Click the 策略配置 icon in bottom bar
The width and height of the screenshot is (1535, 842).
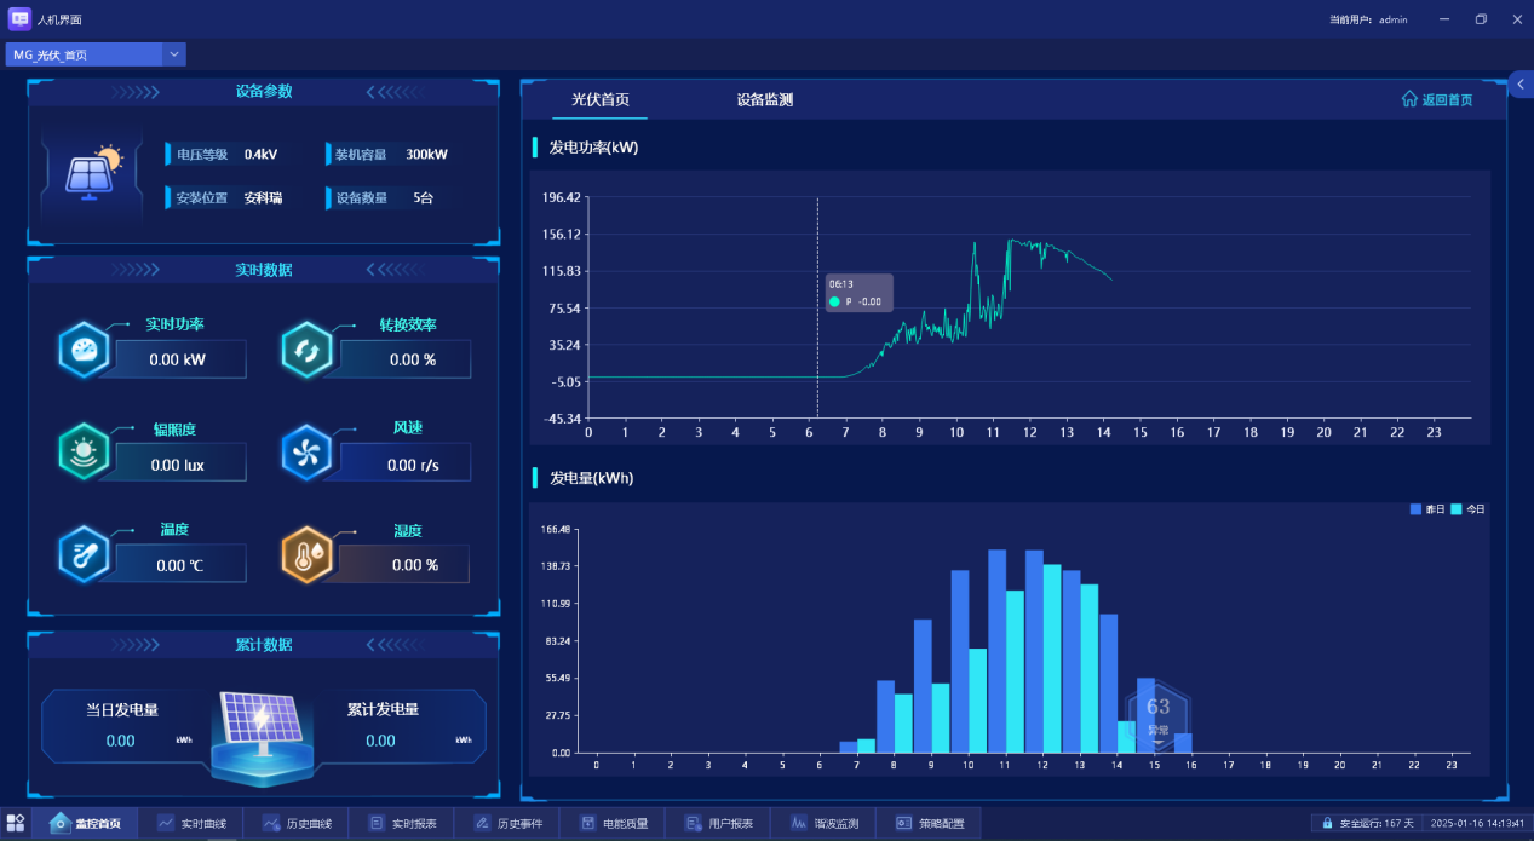[x=904, y=823]
